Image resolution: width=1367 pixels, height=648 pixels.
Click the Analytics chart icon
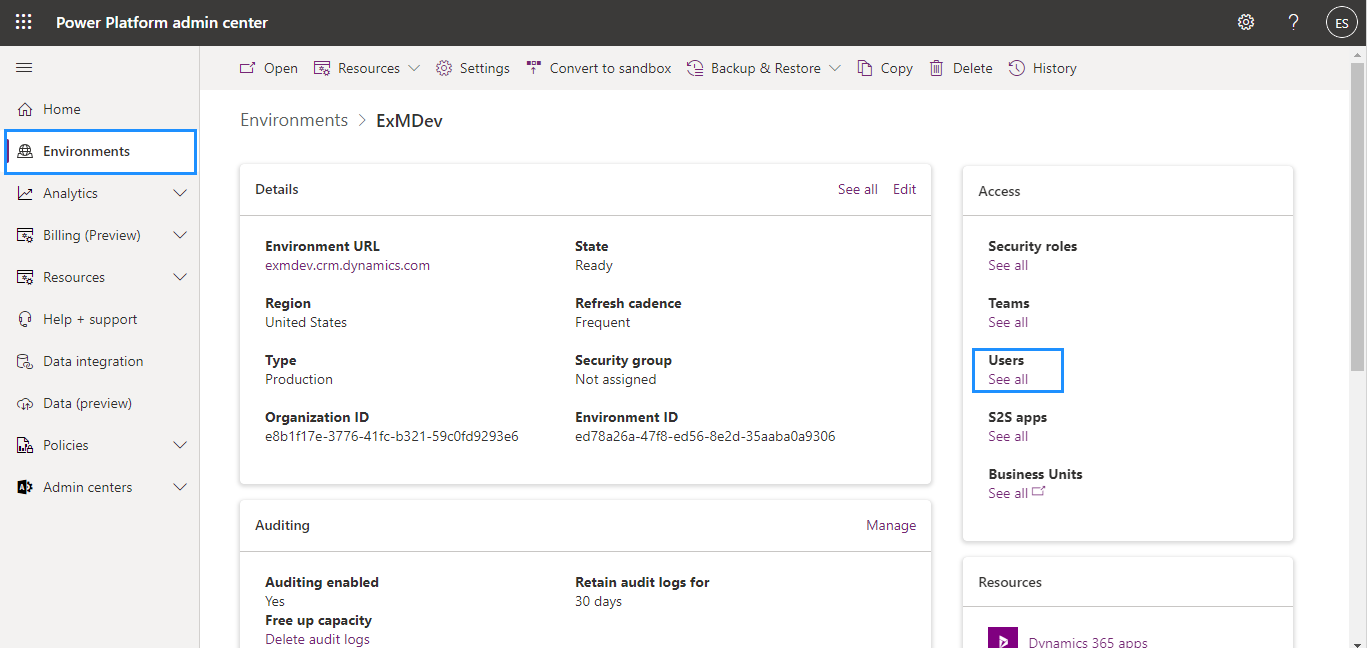click(25, 193)
